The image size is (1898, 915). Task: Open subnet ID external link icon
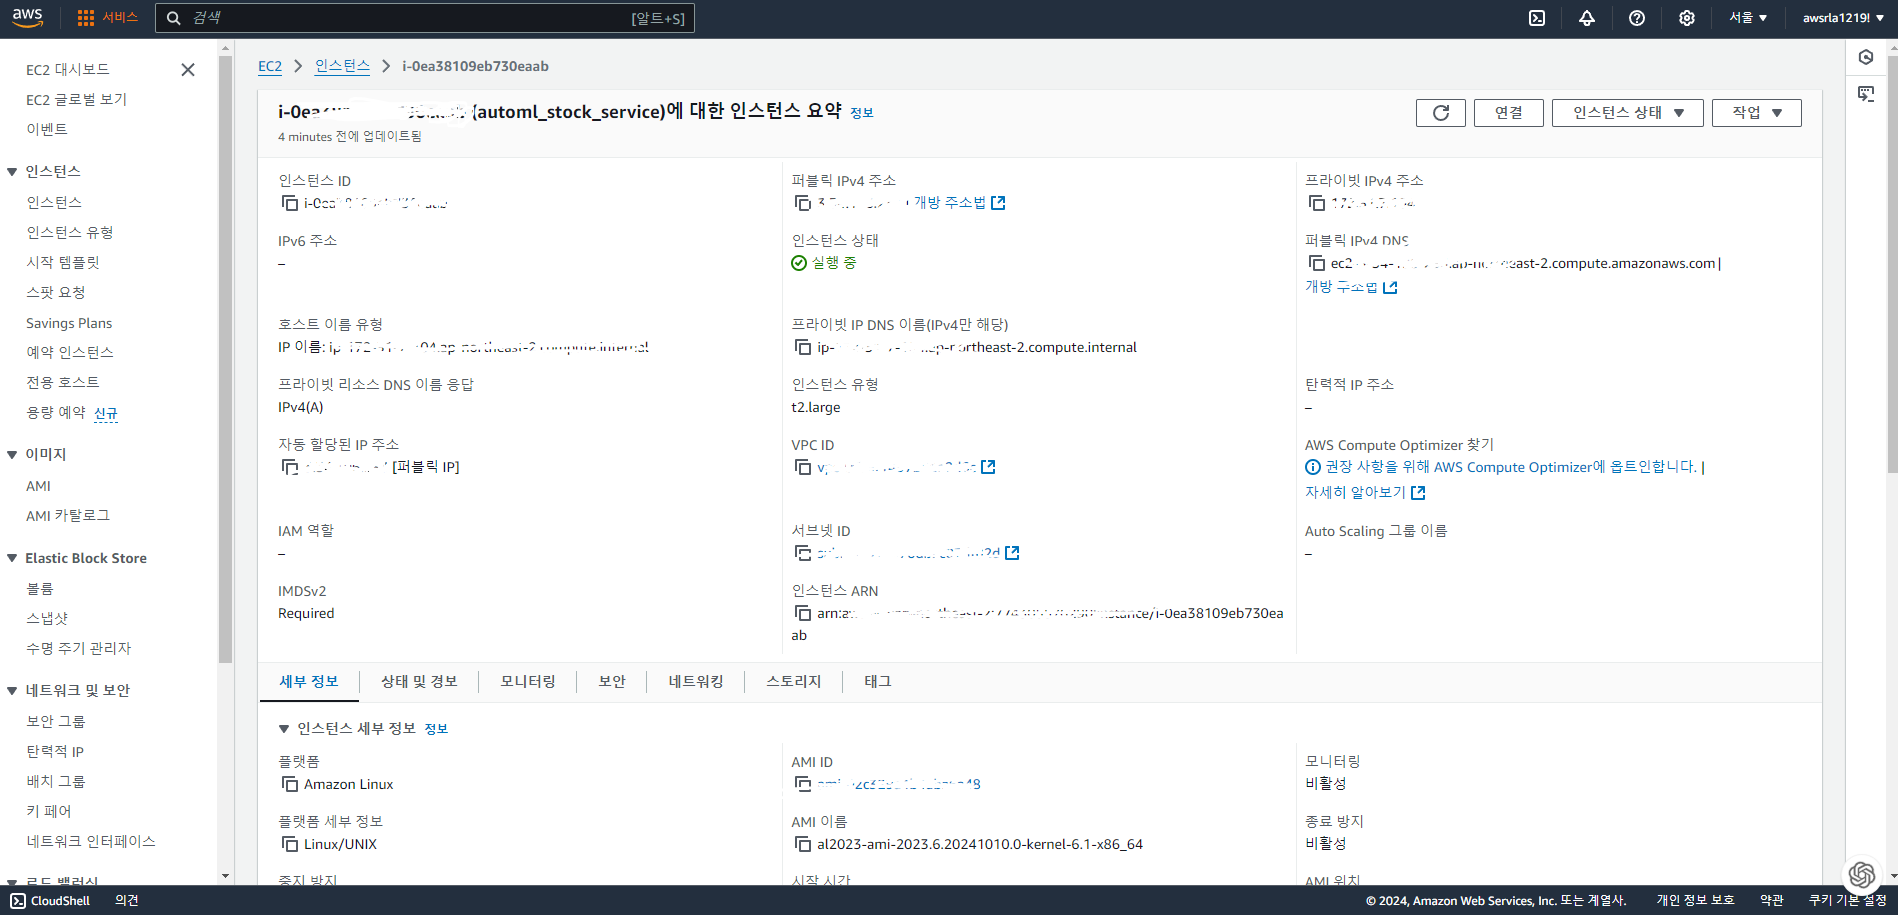1012,553
